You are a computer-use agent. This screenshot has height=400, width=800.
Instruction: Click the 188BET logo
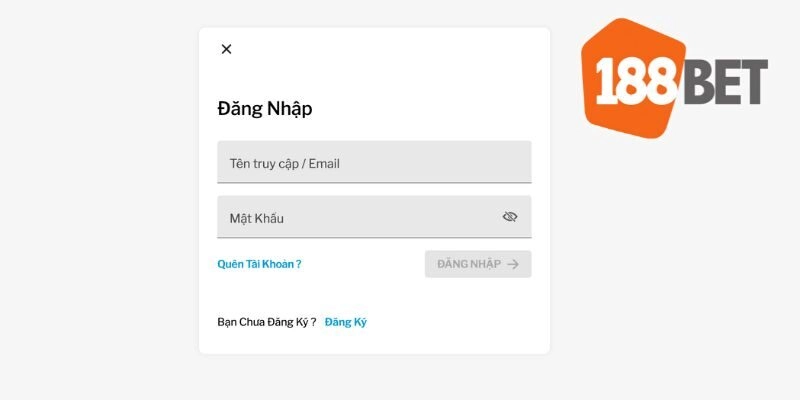675,82
